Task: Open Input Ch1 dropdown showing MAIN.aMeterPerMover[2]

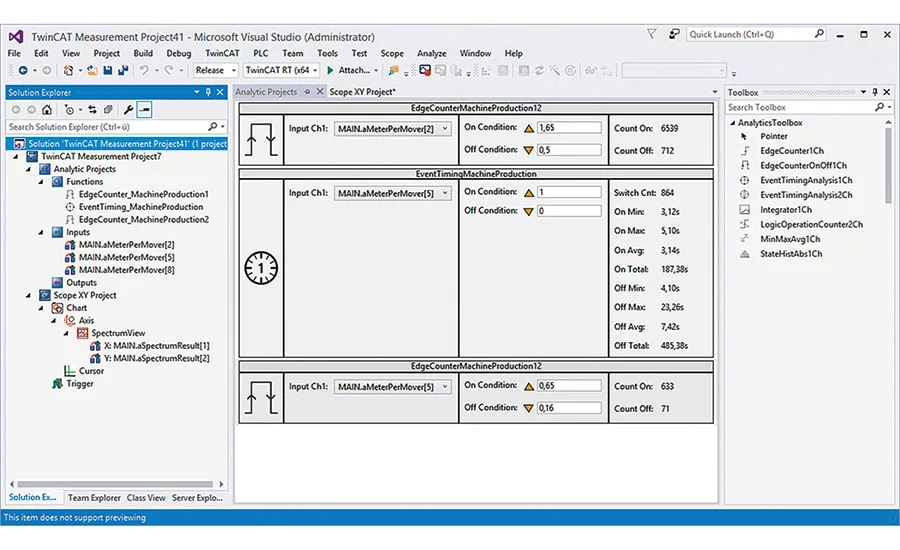Action: click(x=393, y=129)
